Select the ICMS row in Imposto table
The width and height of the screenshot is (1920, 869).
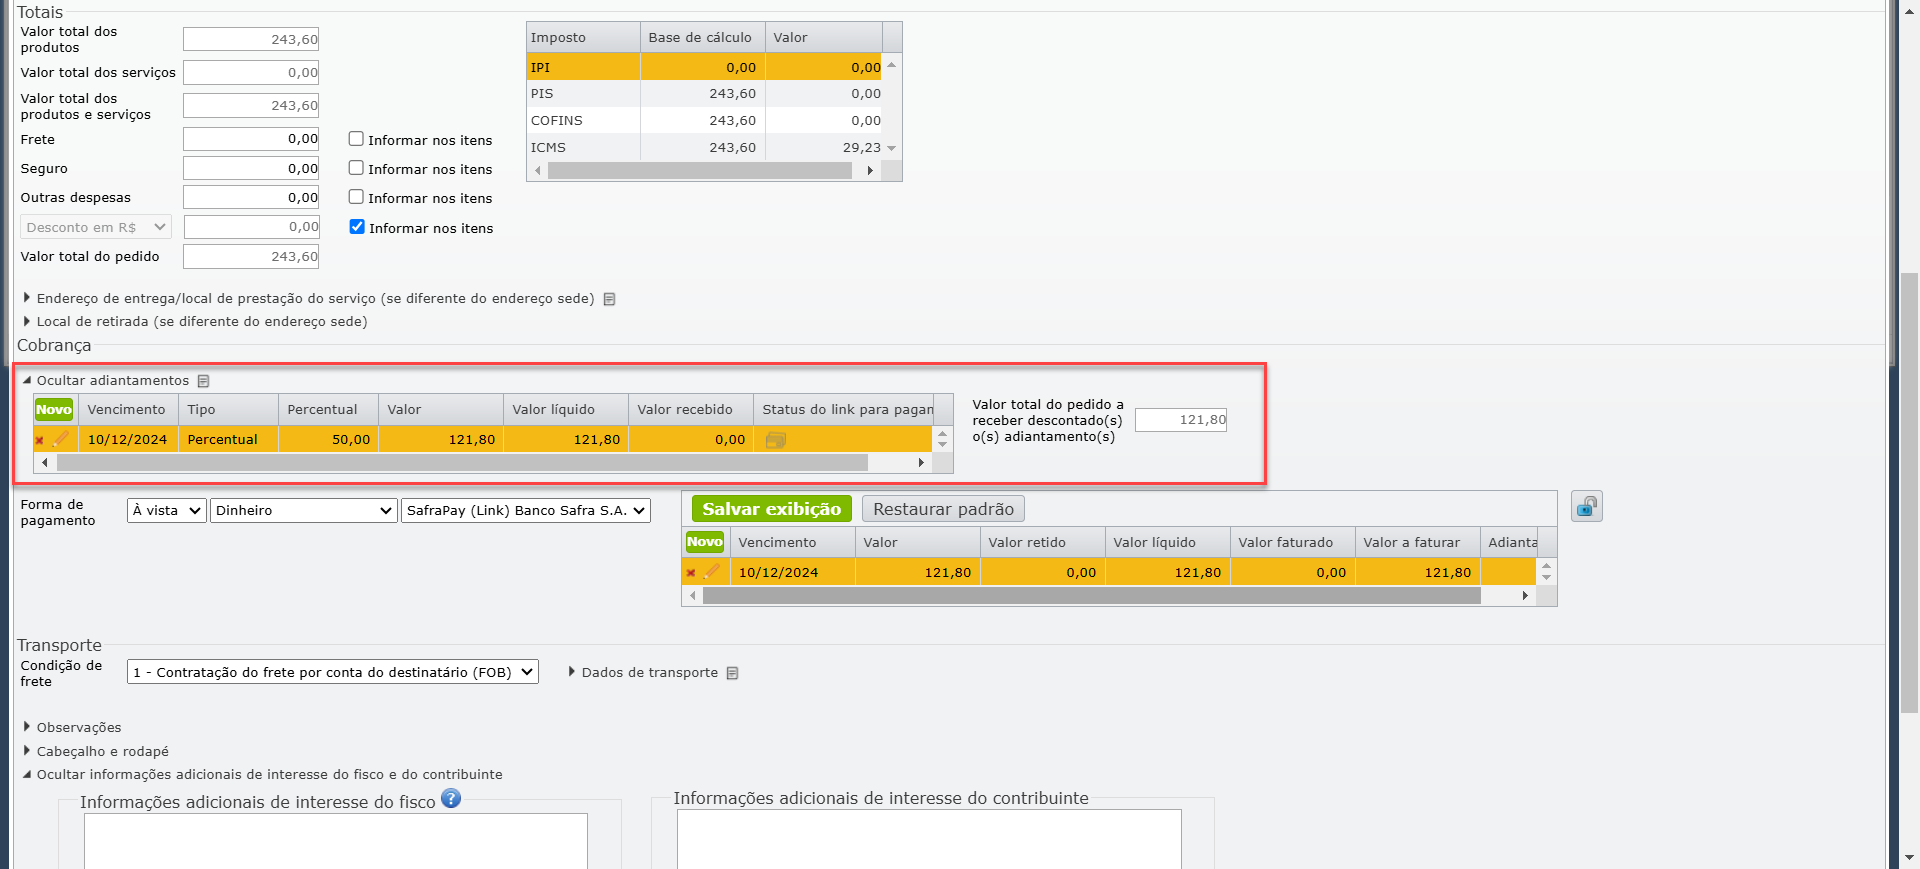[x=705, y=148]
